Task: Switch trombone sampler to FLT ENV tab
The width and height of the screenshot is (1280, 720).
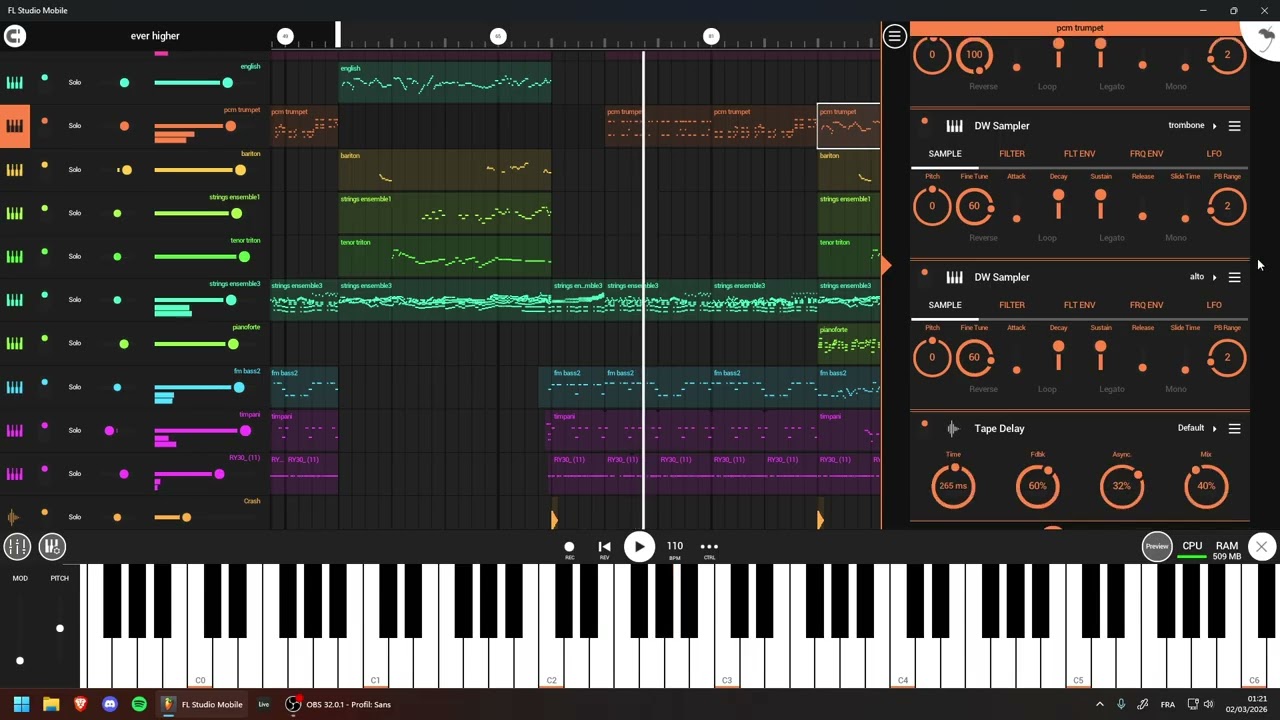Action: pyautogui.click(x=1079, y=154)
